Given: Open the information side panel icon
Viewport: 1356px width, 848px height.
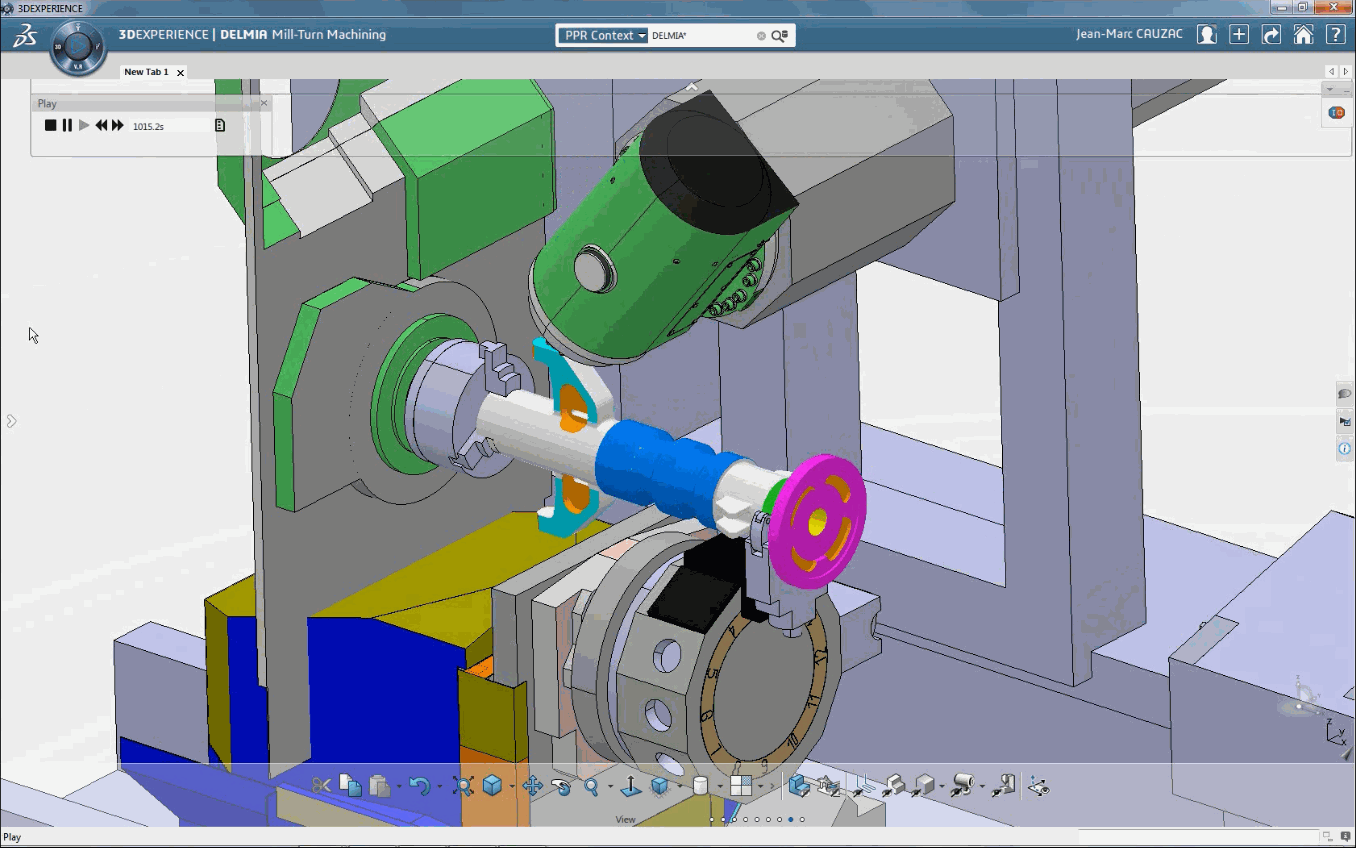Looking at the screenshot, I should tap(1345, 449).
